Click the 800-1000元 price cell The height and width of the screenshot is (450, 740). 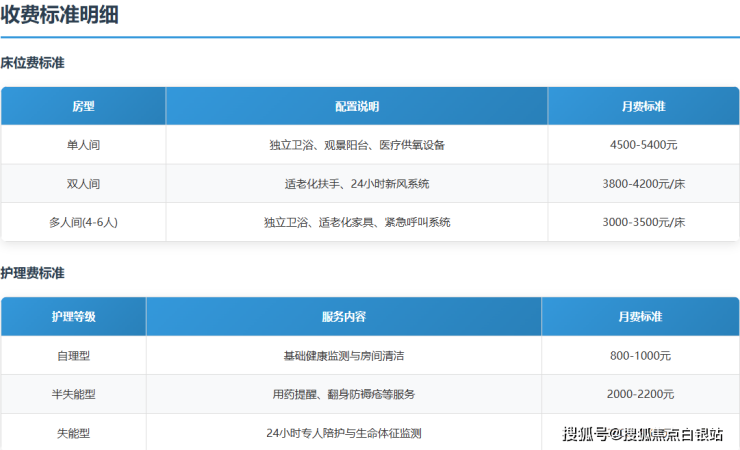point(640,356)
